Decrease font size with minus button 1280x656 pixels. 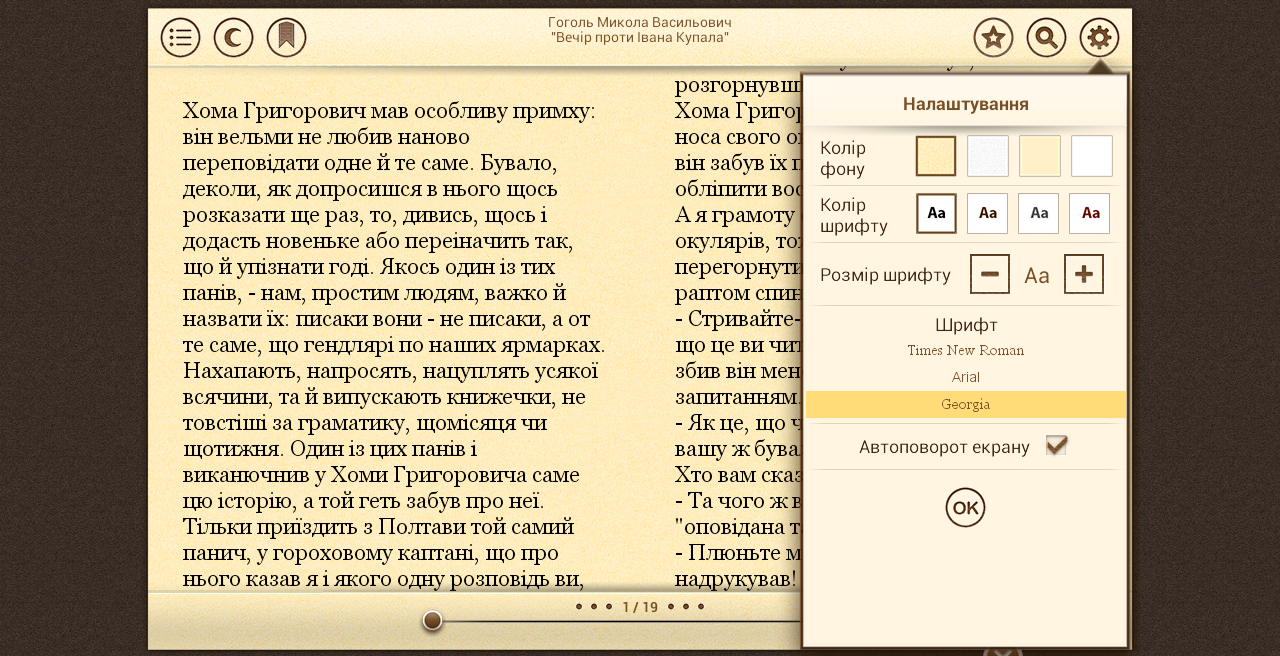click(989, 274)
